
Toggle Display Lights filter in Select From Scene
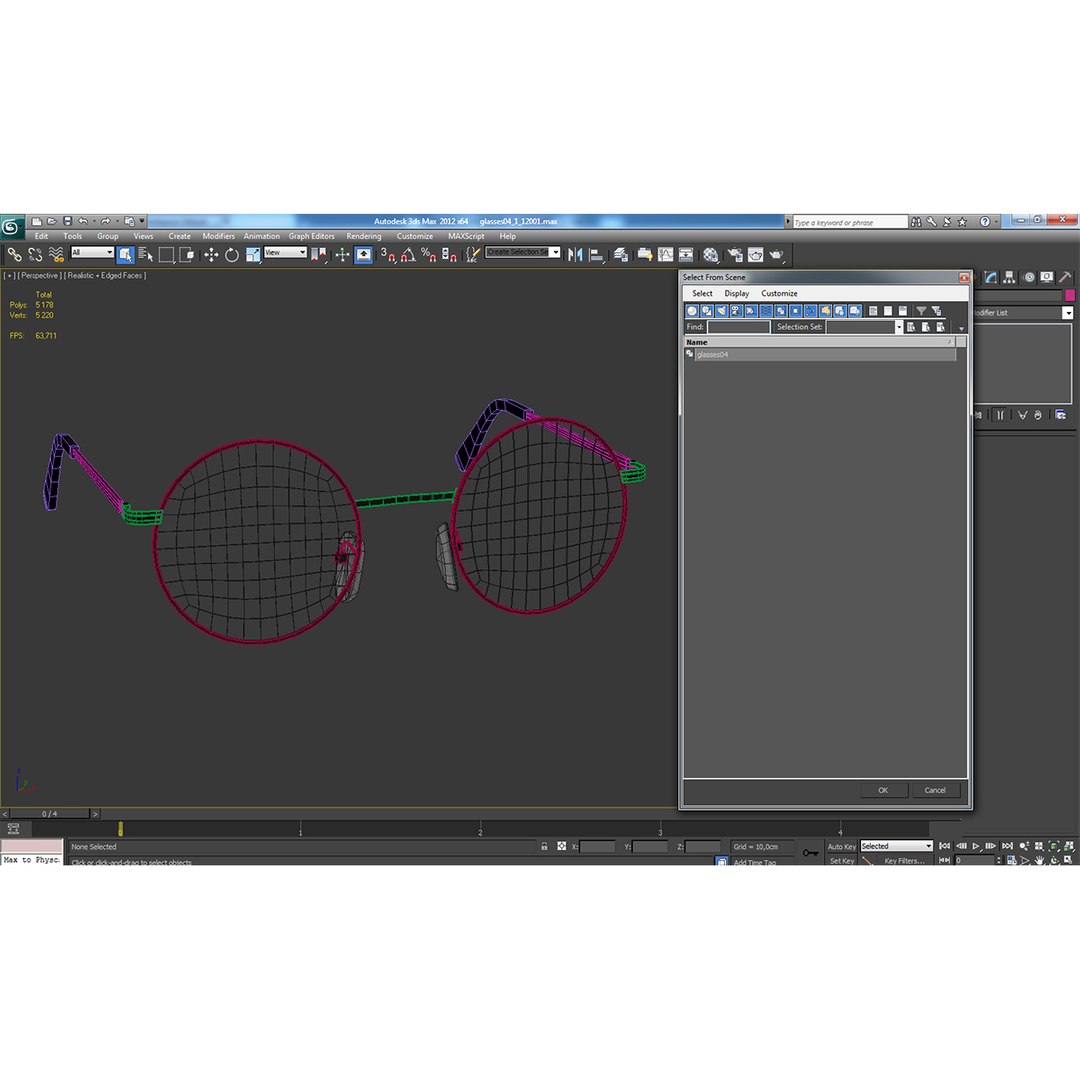(x=722, y=311)
